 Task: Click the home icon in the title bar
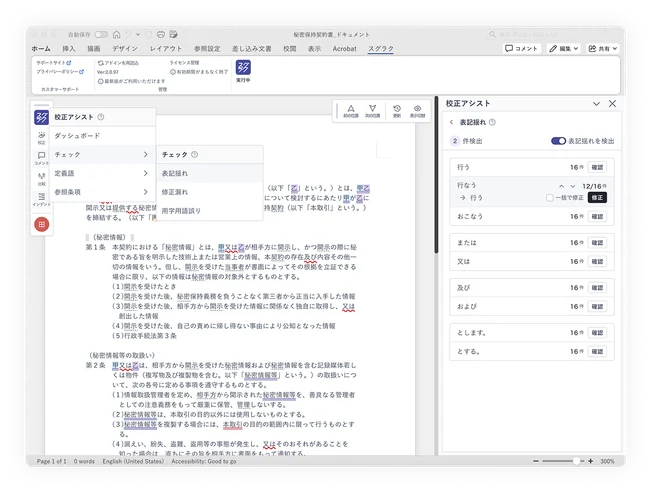(x=116, y=35)
